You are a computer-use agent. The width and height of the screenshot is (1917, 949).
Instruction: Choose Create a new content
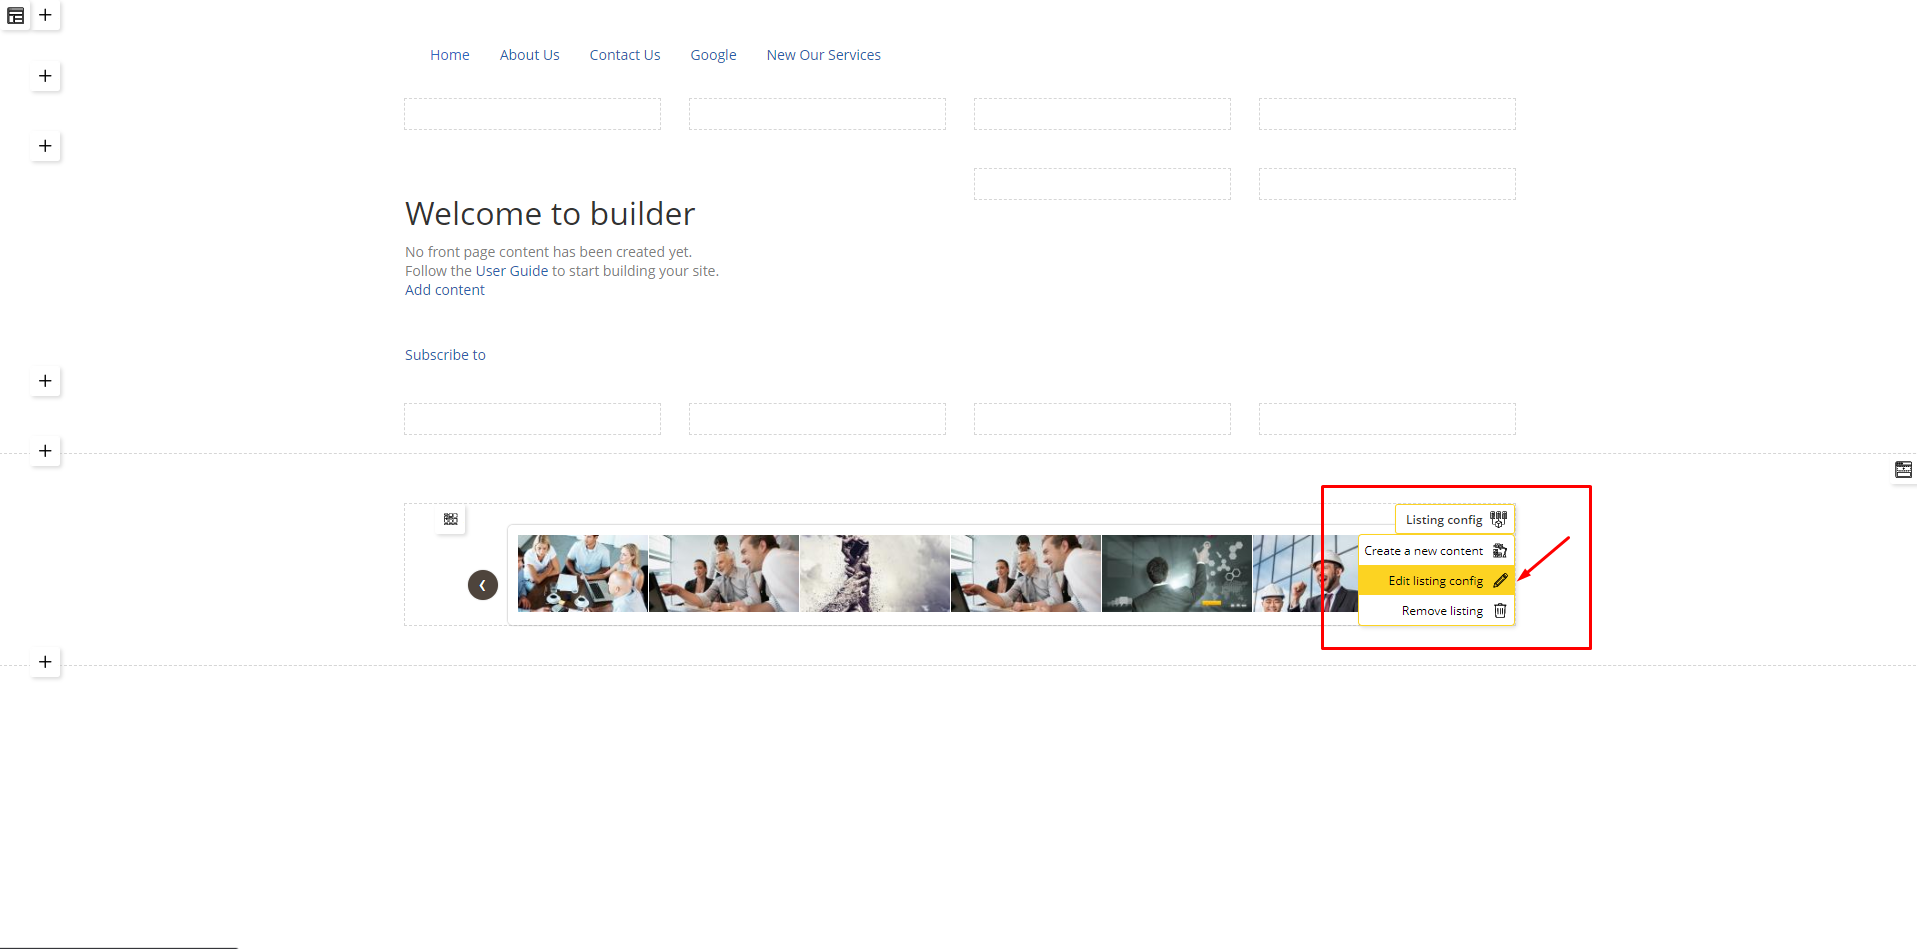1436,551
